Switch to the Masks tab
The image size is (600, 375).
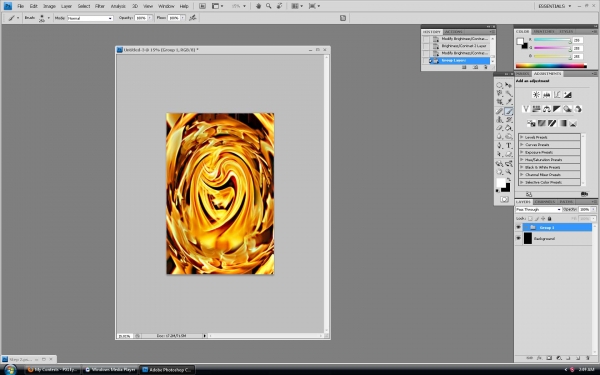[x=522, y=73]
